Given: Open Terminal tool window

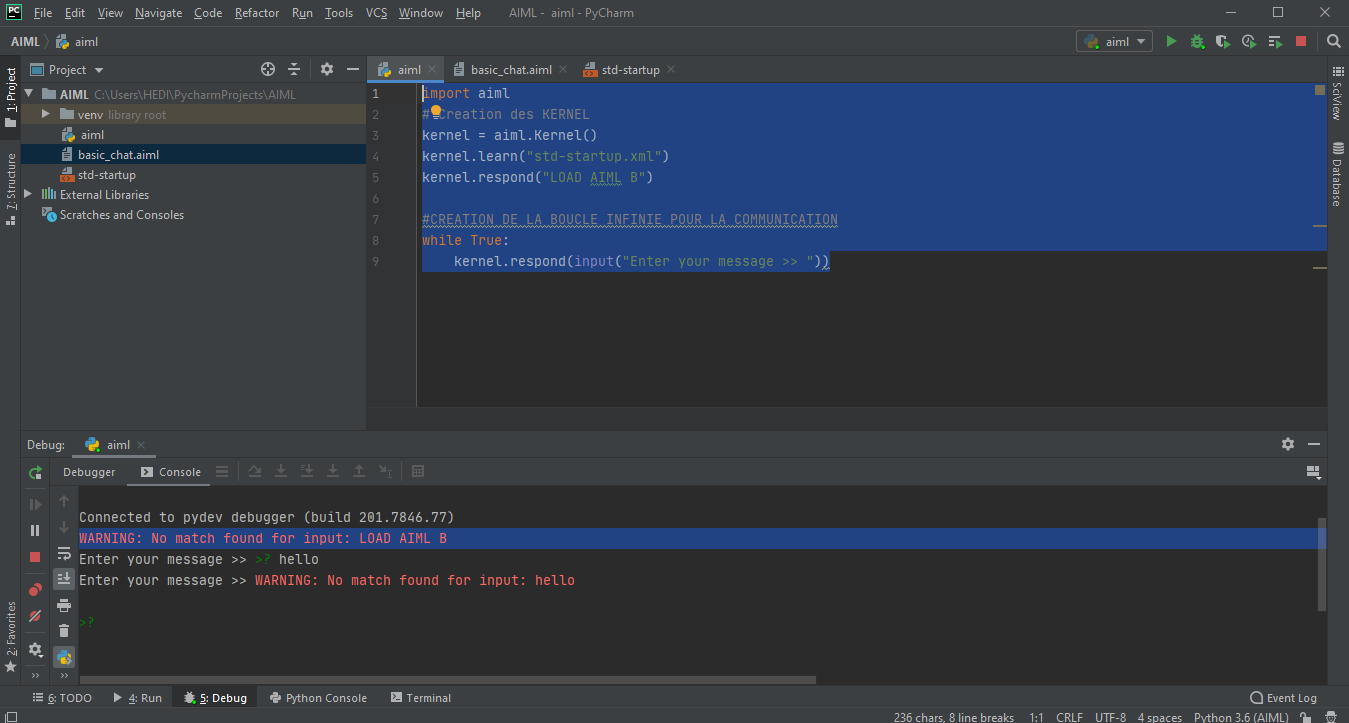Looking at the screenshot, I should [x=421, y=698].
